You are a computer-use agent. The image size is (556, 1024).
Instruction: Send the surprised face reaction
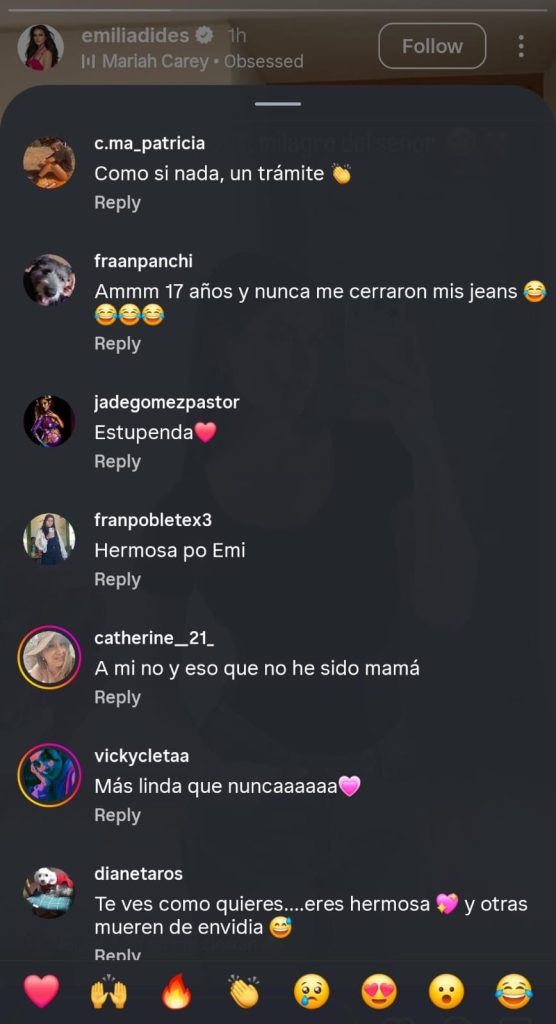pos(446,991)
